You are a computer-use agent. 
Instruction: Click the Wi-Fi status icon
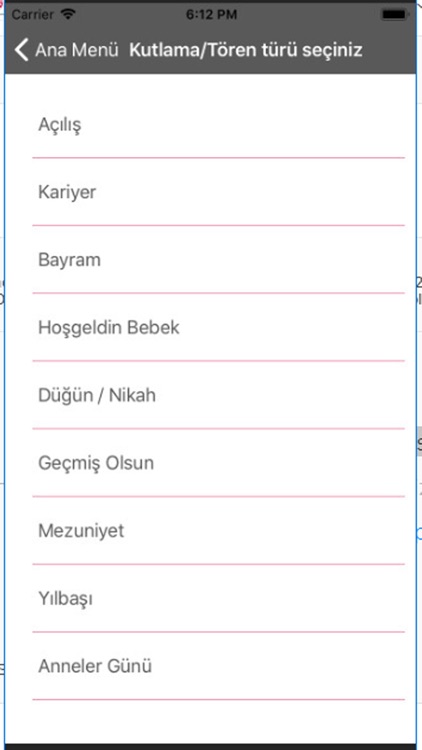[69, 14]
